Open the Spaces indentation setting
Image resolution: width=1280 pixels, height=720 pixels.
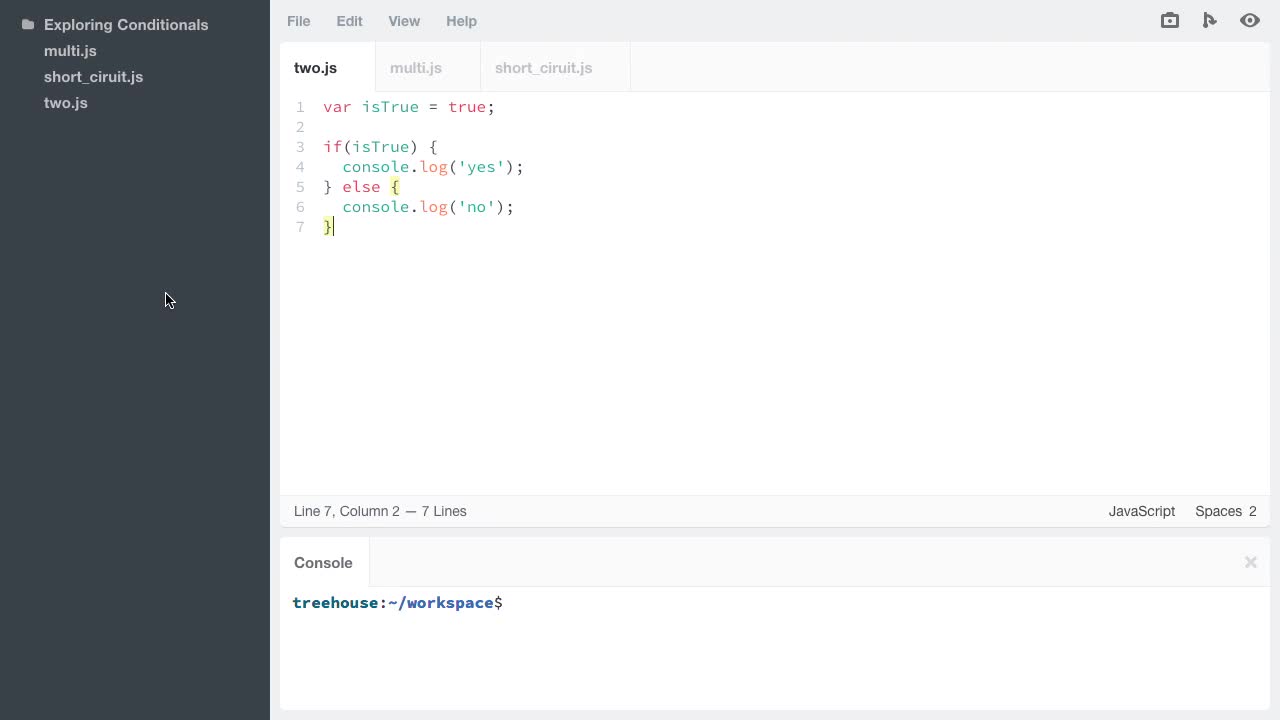(1225, 511)
